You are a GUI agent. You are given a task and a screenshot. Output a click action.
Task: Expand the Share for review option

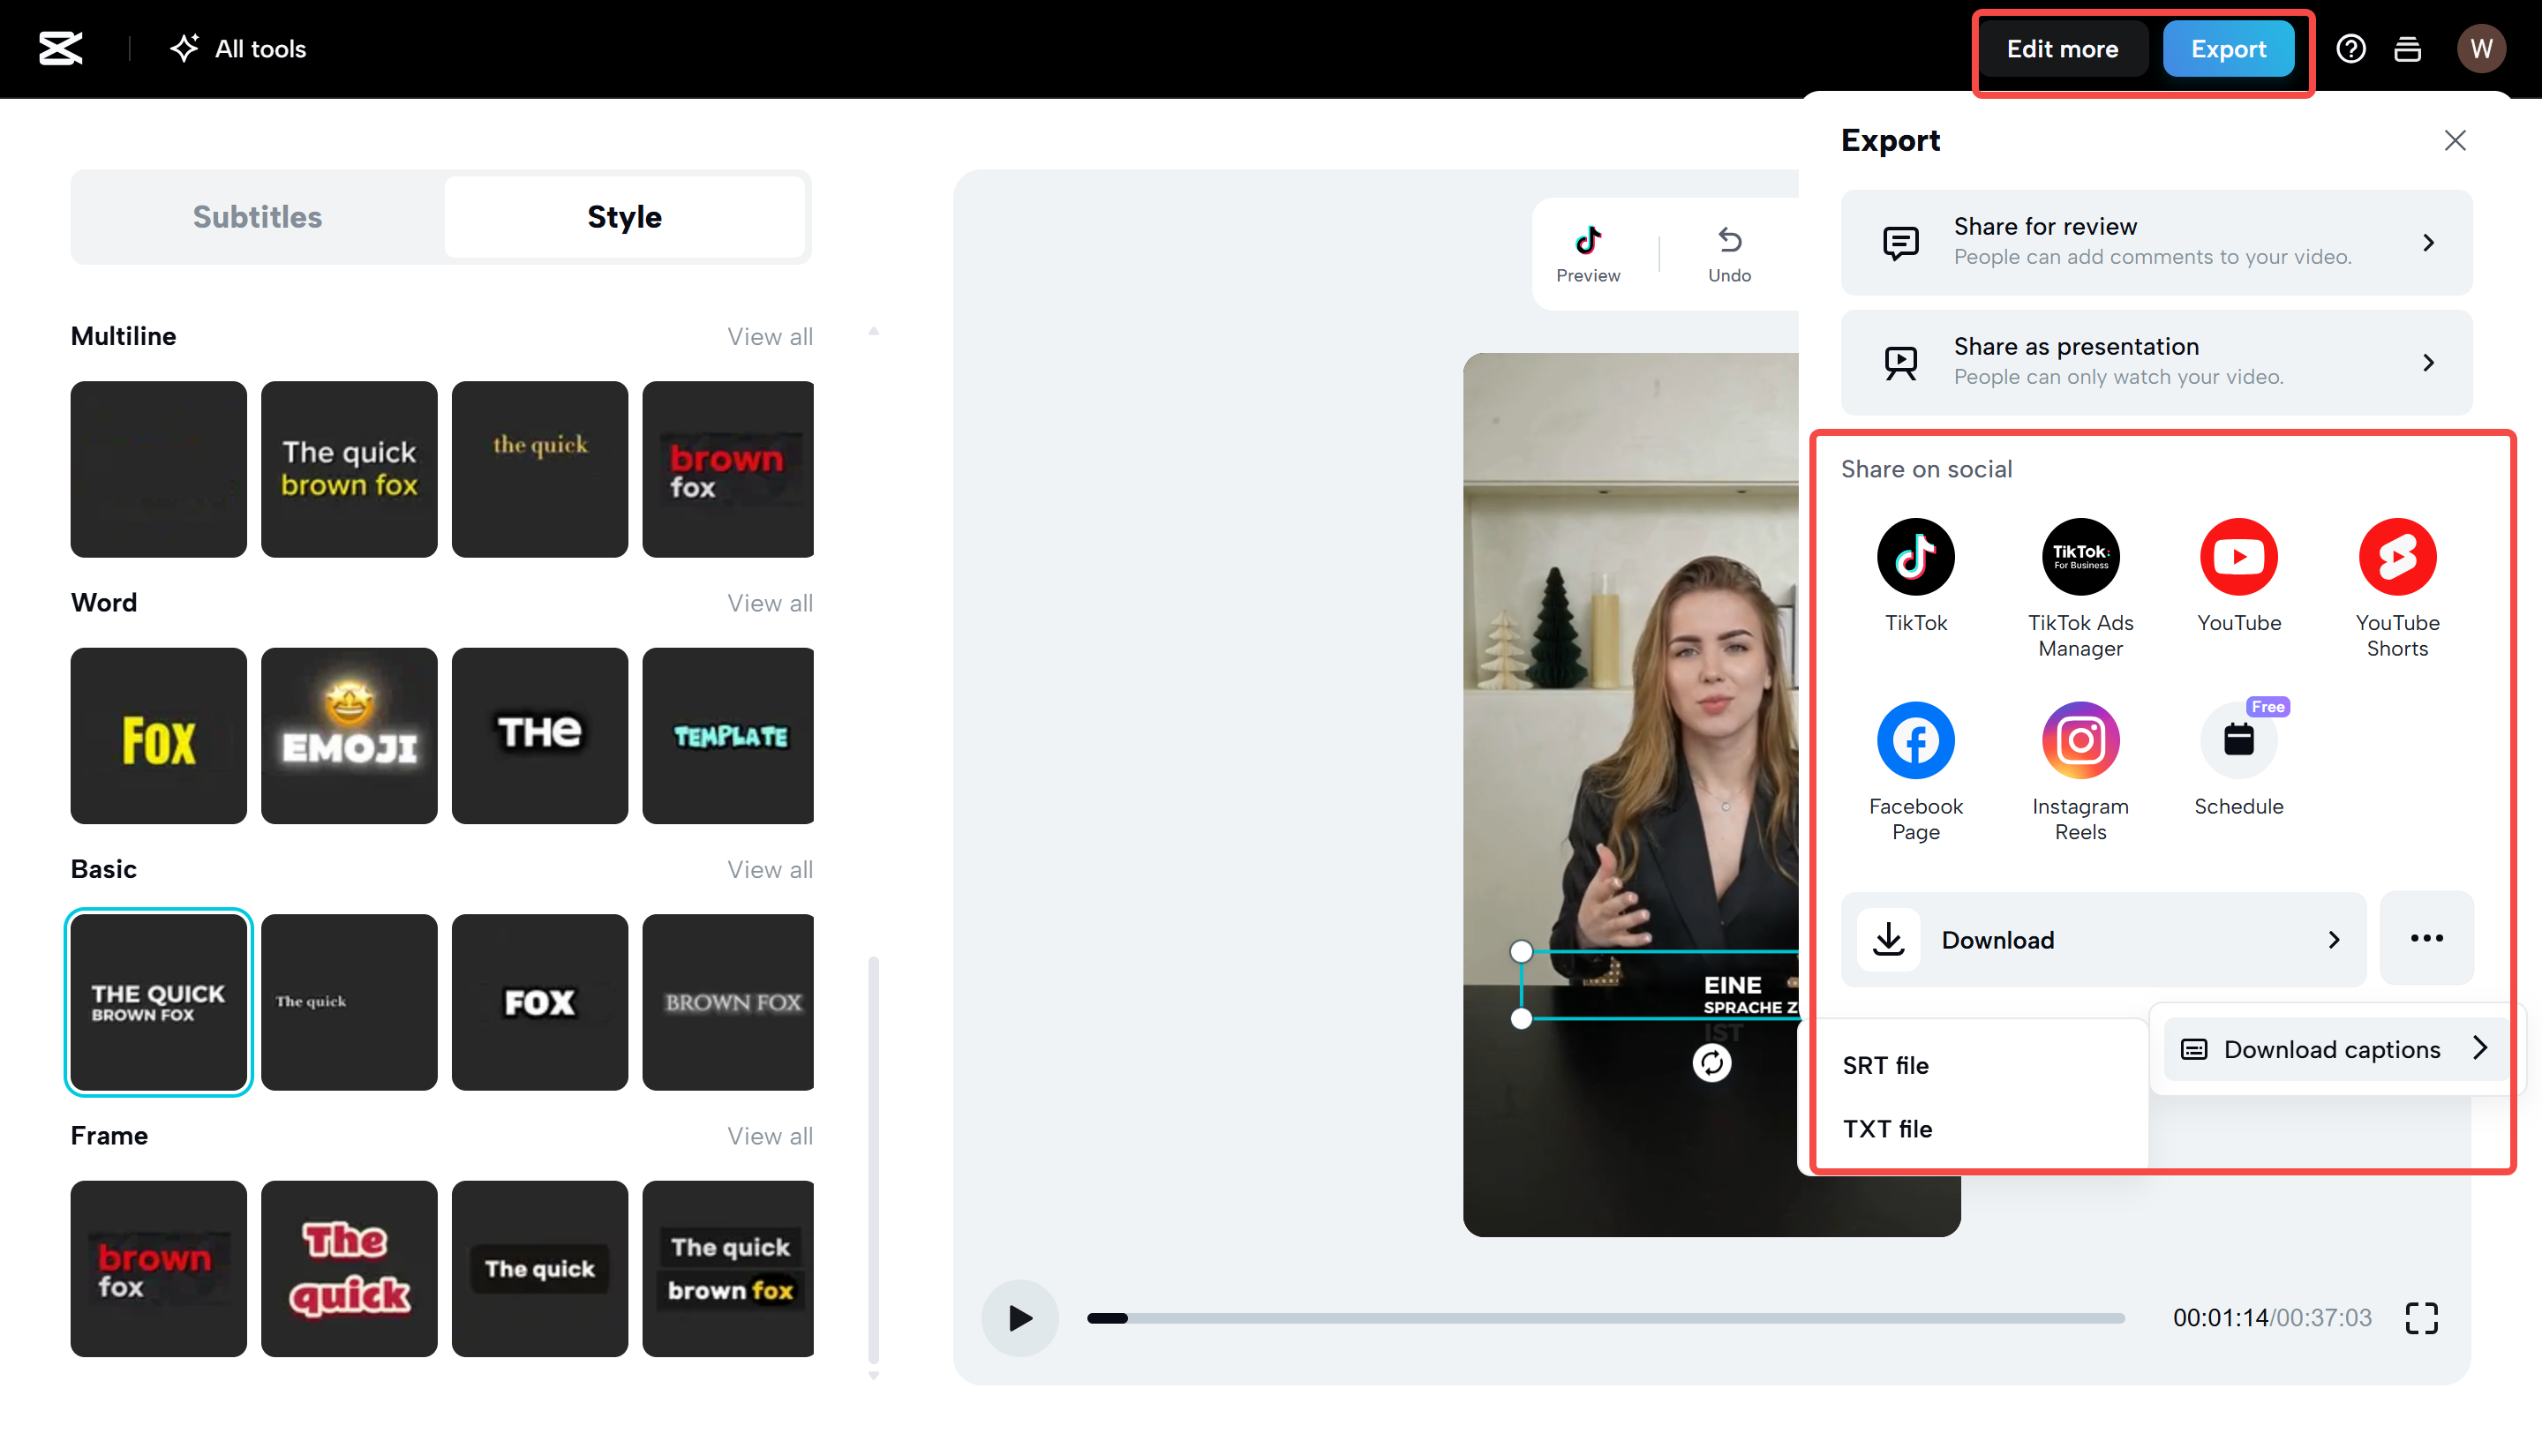pyautogui.click(x=2155, y=242)
